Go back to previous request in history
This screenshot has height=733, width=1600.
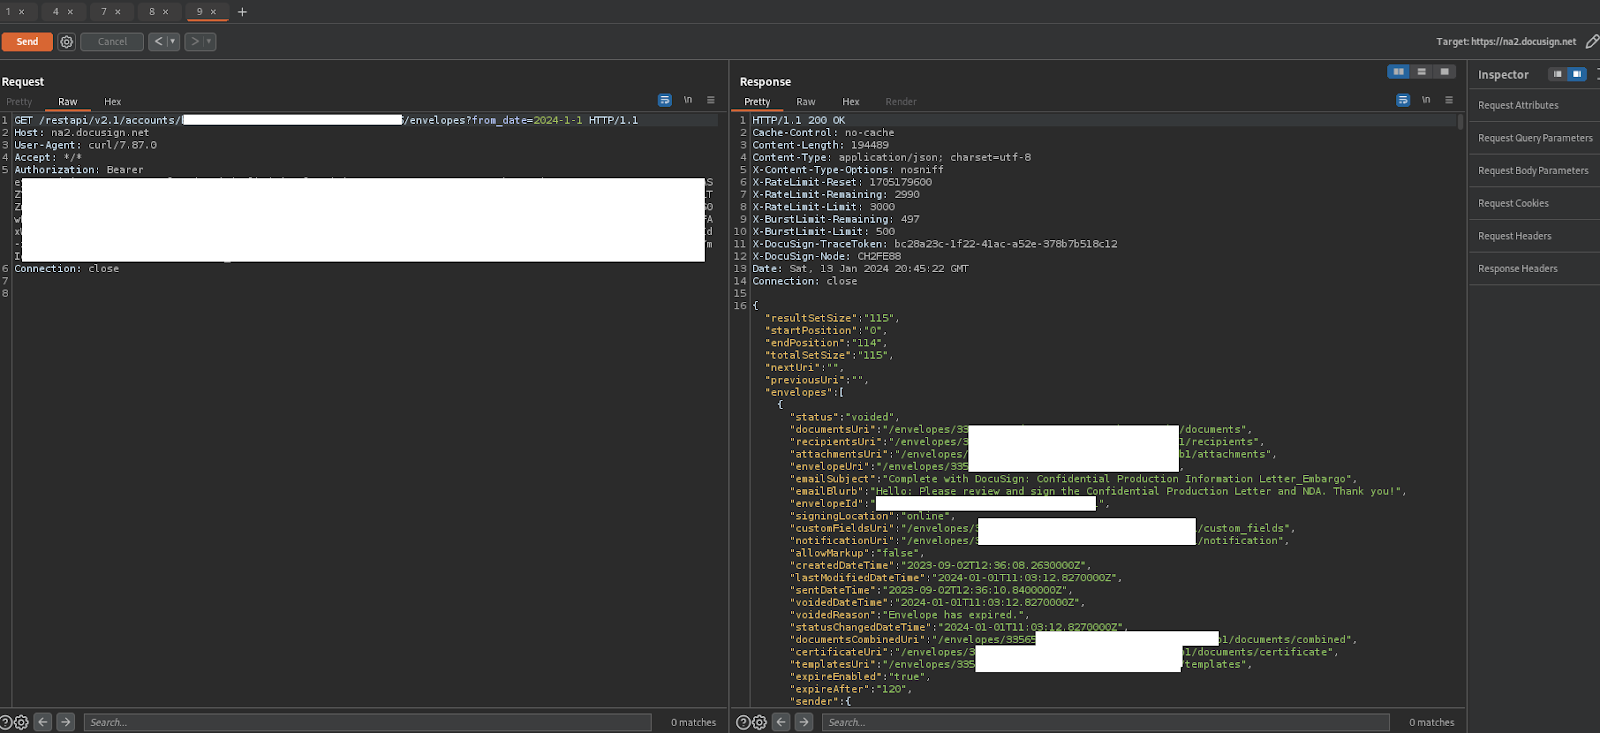pyautogui.click(x=158, y=42)
